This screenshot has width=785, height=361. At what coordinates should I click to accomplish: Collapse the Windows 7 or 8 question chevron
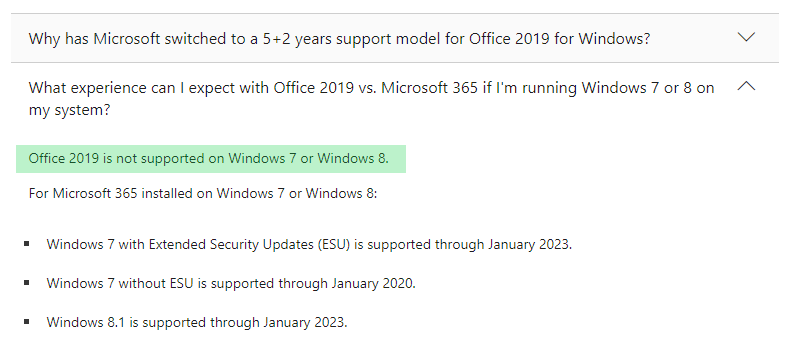(746, 86)
